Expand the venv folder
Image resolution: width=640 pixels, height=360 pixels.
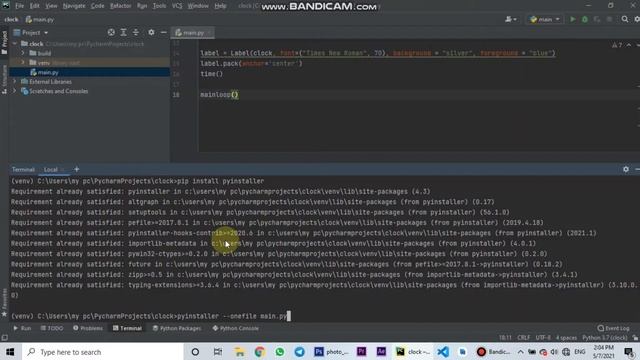[23, 62]
